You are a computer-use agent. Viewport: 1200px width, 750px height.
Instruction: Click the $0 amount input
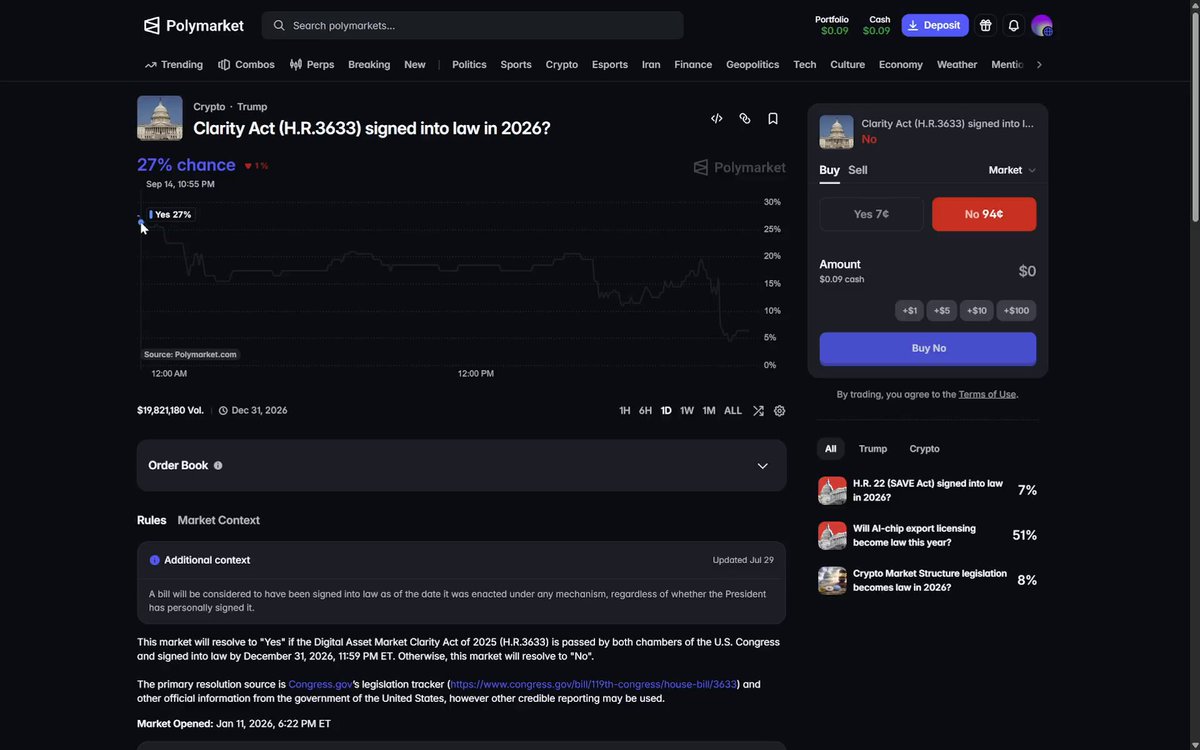[x=1027, y=271]
